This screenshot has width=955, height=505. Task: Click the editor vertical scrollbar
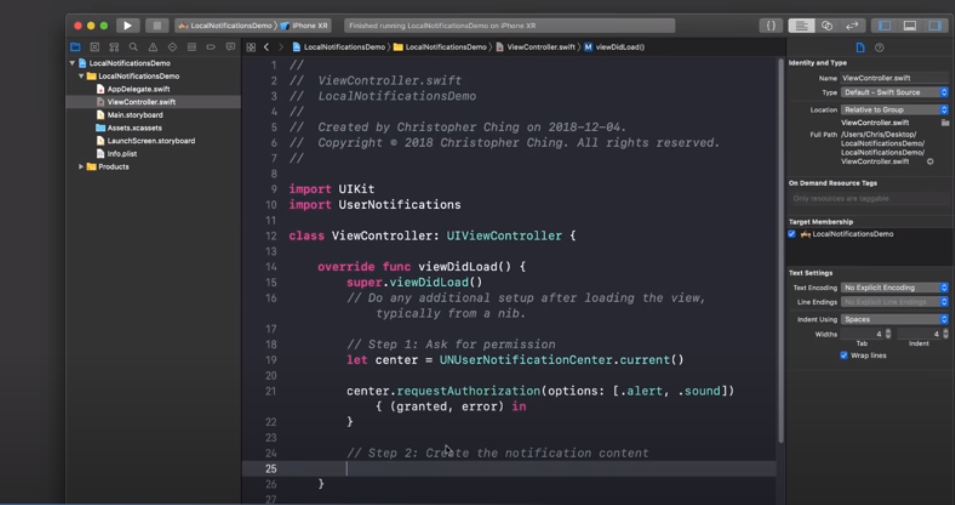(x=781, y=250)
